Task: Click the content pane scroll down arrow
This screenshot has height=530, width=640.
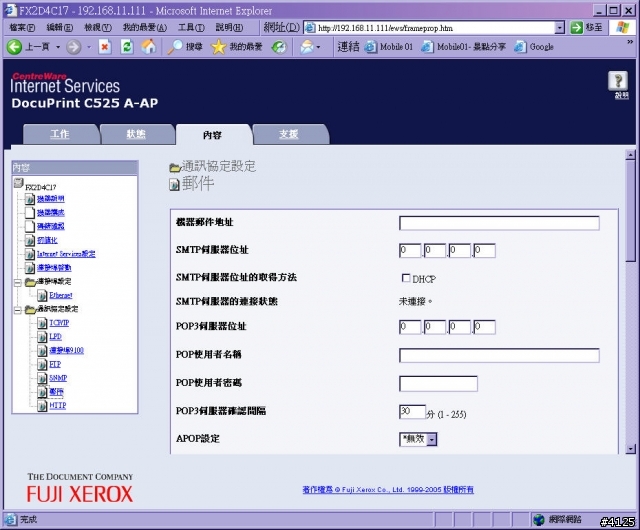Action: 631,449
